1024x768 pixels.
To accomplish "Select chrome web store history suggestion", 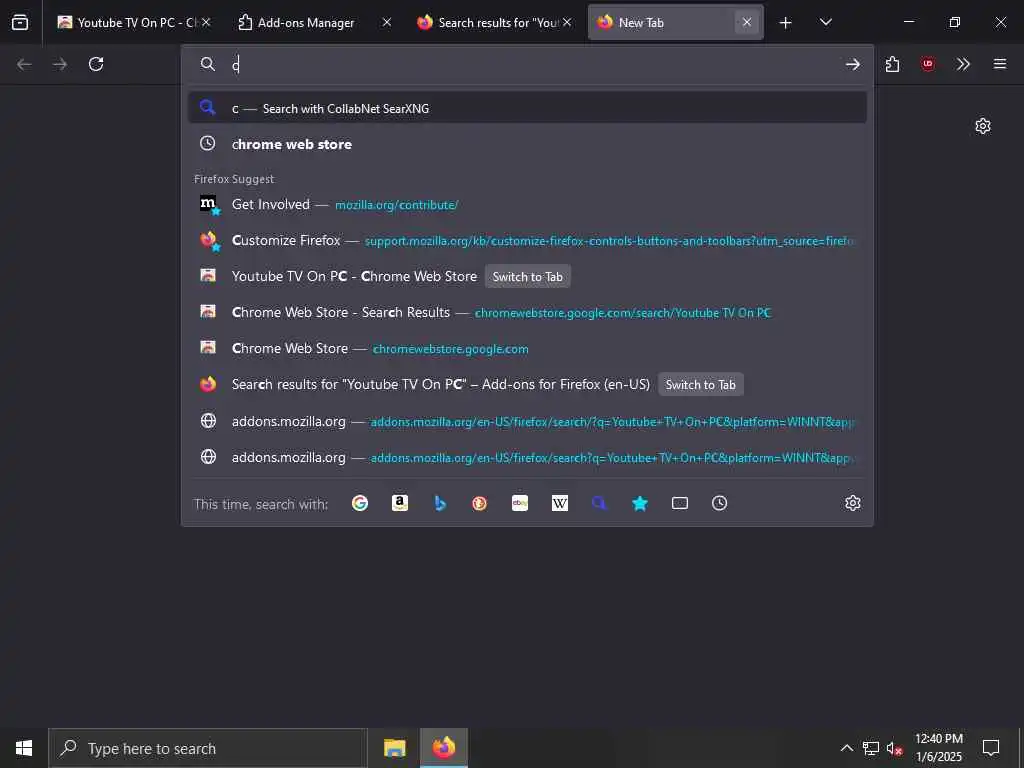I will pos(527,144).
